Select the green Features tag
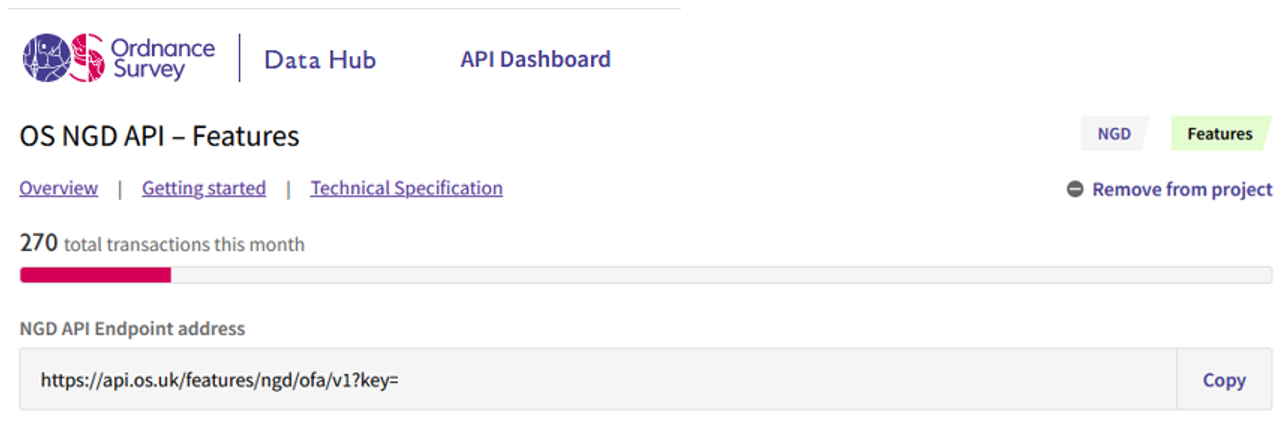The width and height of the screenshot is (1286, 423). (1219, 134)
